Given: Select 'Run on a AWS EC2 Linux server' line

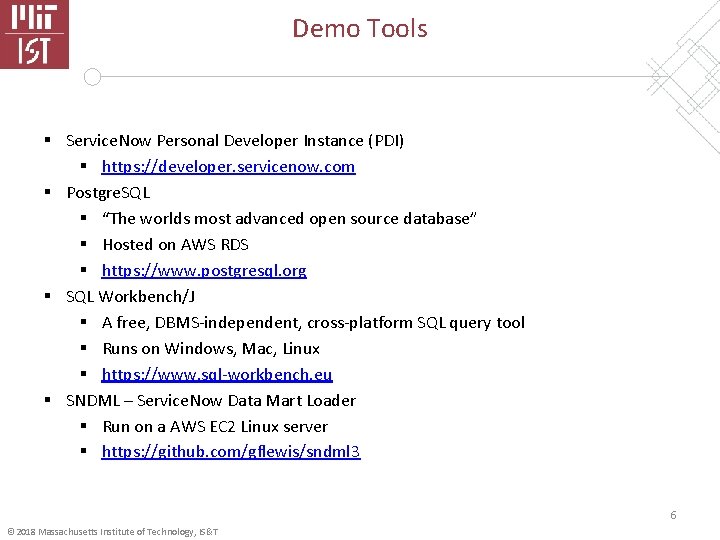Looking at the screenshot, I should (215, 427).
